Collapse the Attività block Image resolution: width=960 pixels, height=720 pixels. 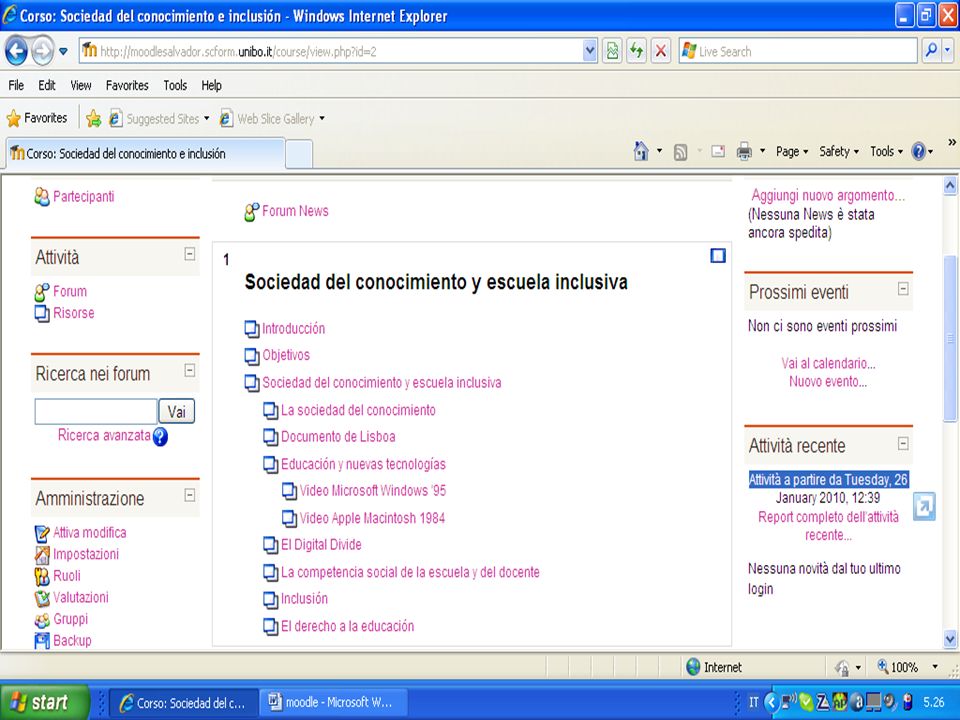coord(190,253)
